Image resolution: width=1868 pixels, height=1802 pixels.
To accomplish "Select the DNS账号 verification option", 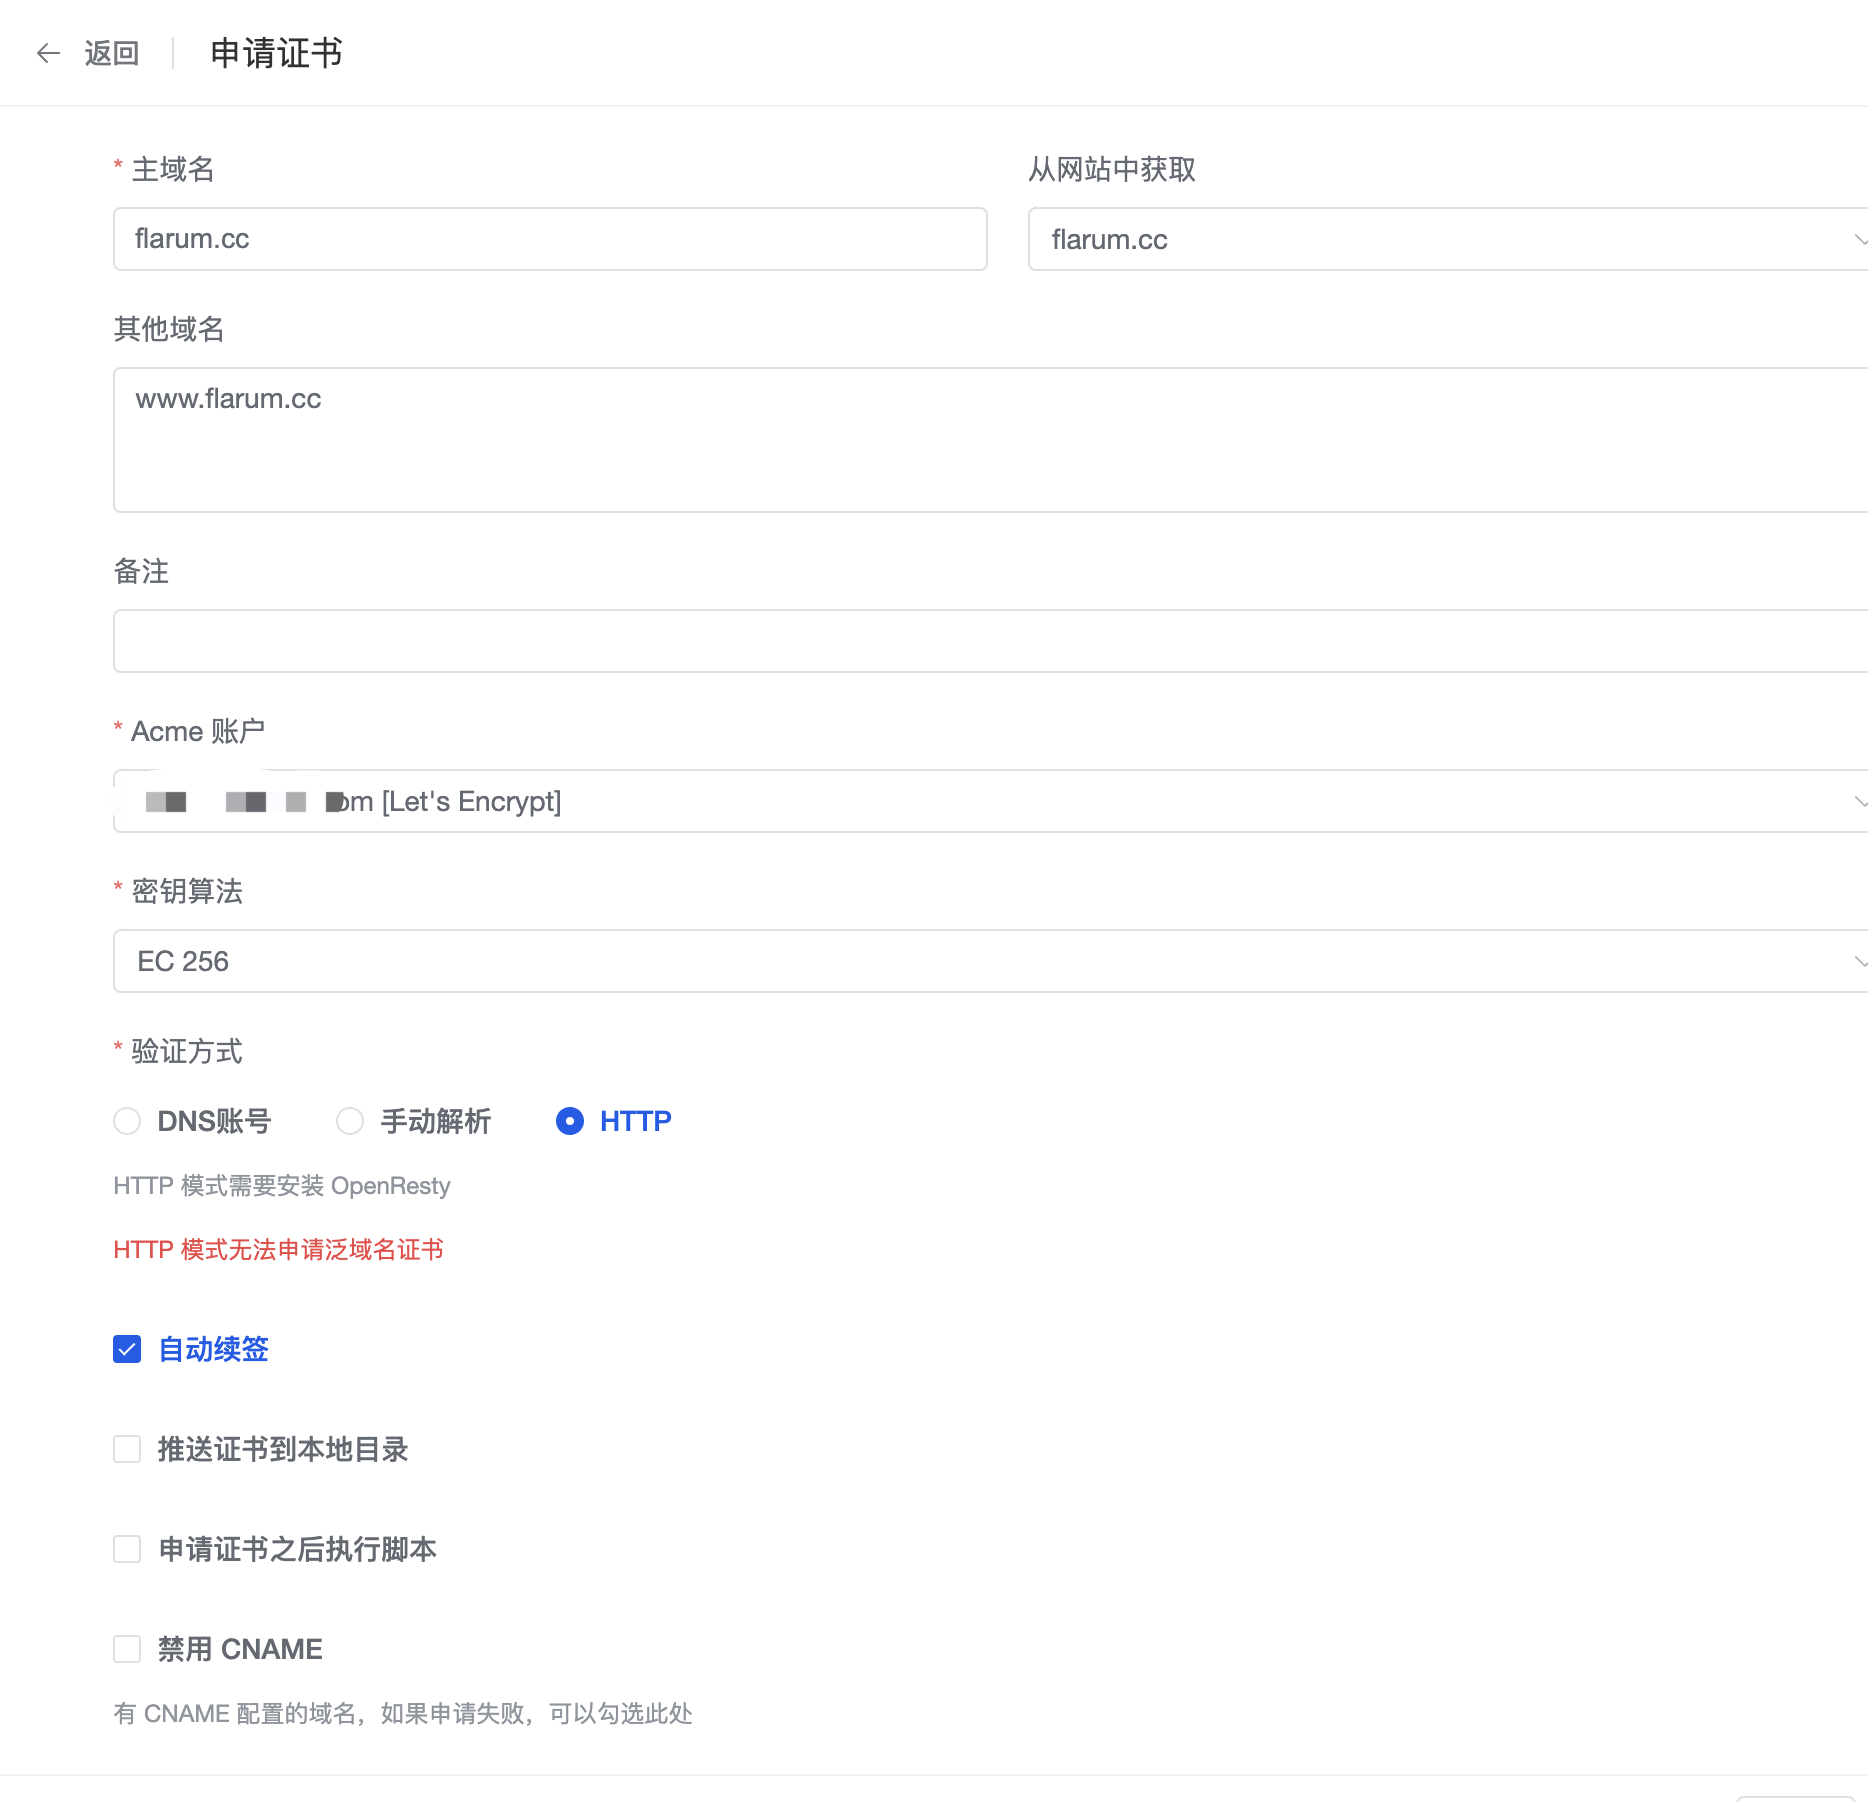I will click(x=127, y=1121).
